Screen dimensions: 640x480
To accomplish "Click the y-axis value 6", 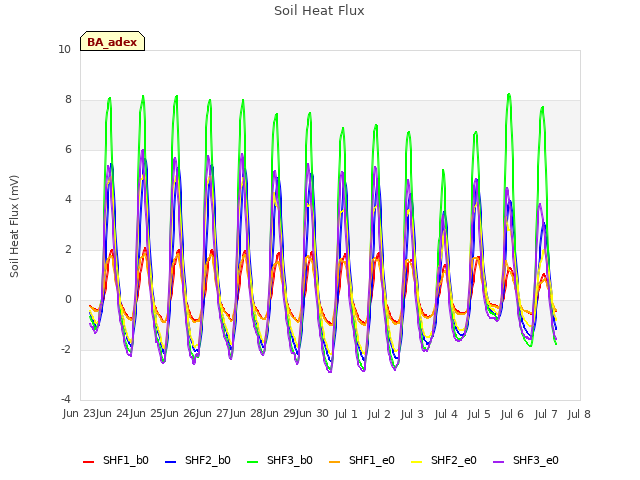I will coord(68,149).
